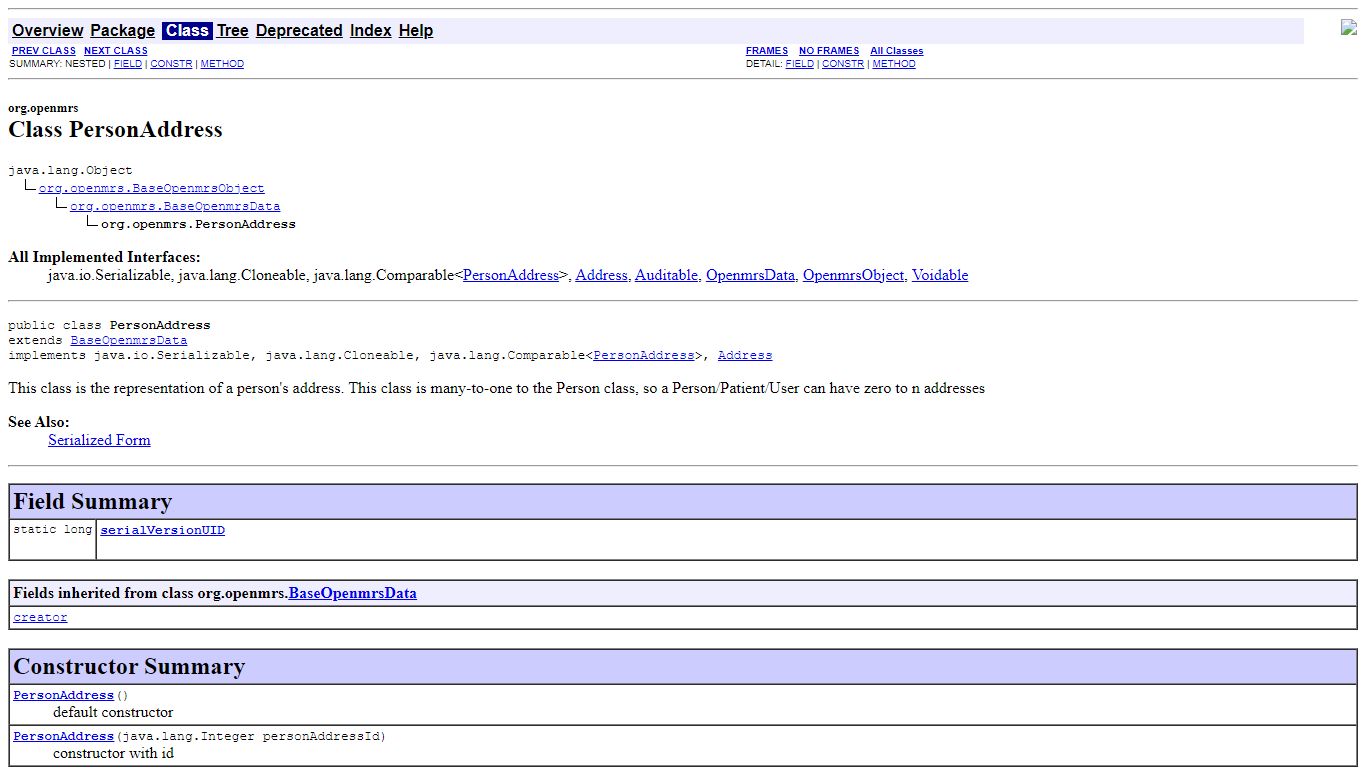Viewport: 1366px width, 768px height.
Task: Click the java.lang.Object hierarchy root text
Action: (x=70, y=170)
